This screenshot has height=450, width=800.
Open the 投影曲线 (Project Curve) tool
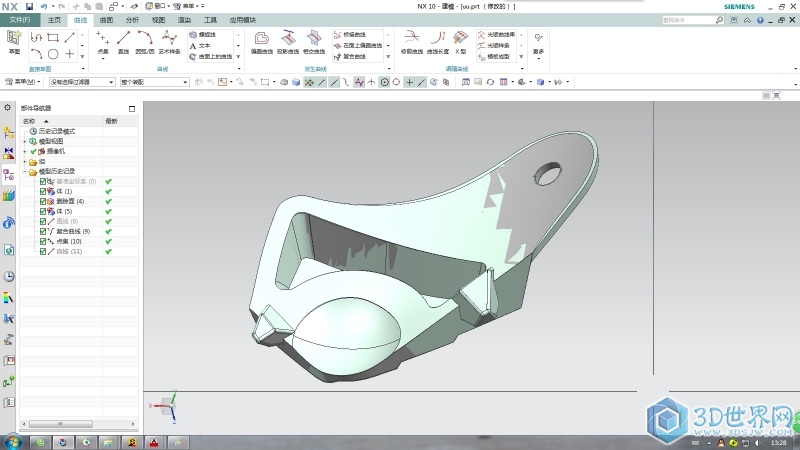pyautogui.click(x=288, y=42)
